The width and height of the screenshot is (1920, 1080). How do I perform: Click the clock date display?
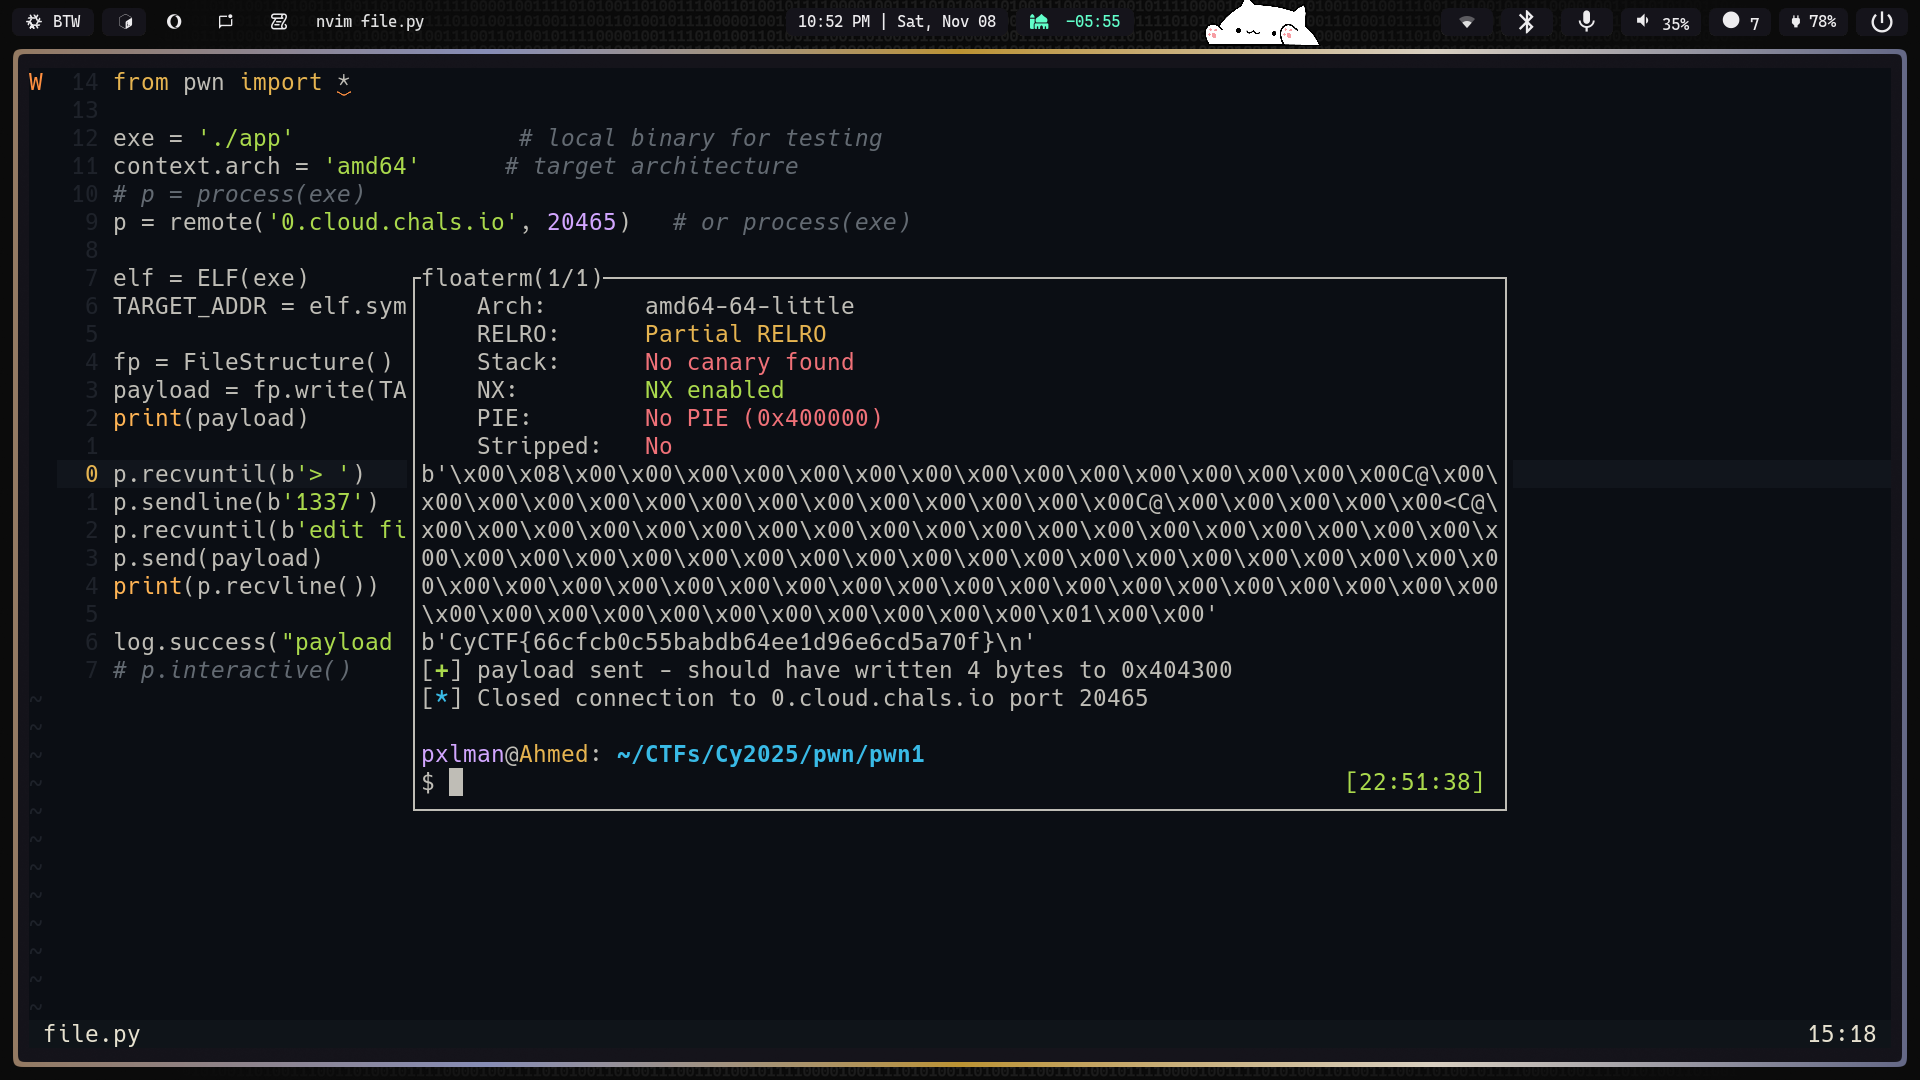click(x=896, y=21)
